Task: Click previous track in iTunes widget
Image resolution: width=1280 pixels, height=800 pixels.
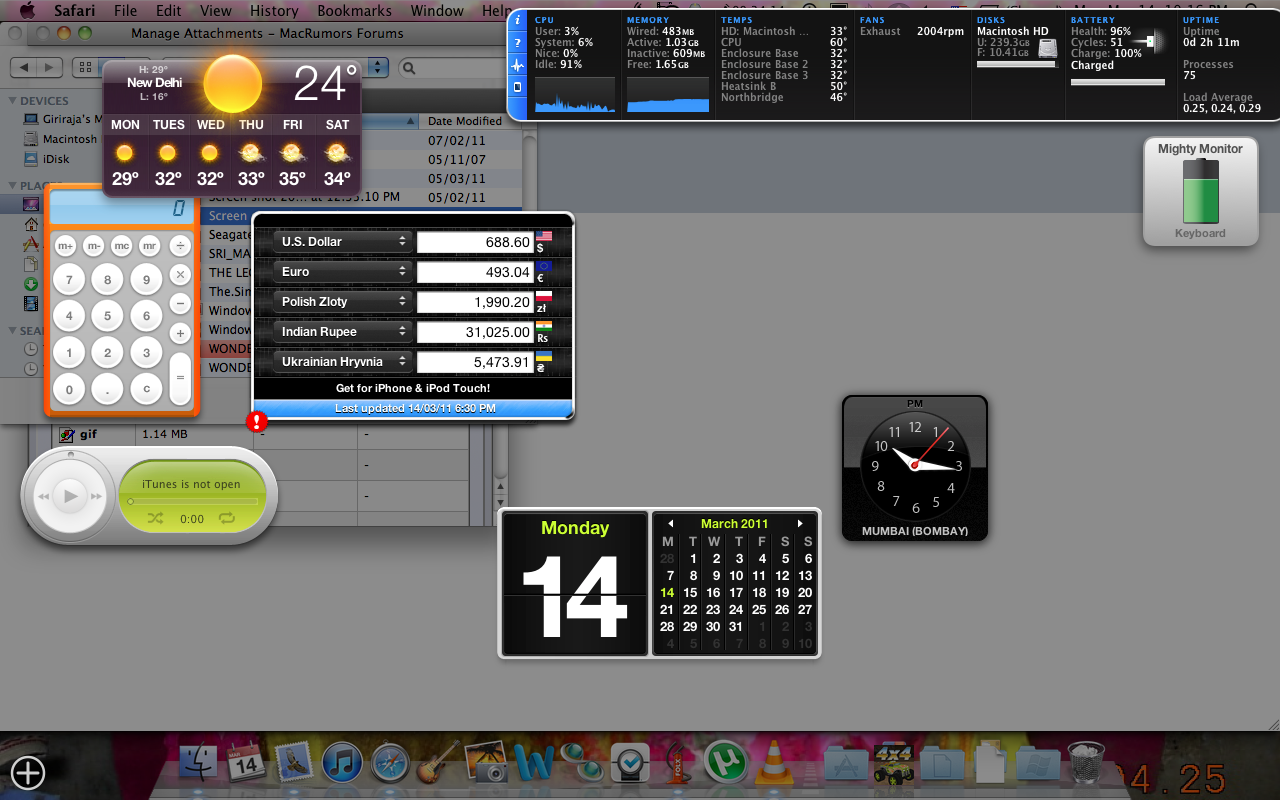Action: coord(43,496)
